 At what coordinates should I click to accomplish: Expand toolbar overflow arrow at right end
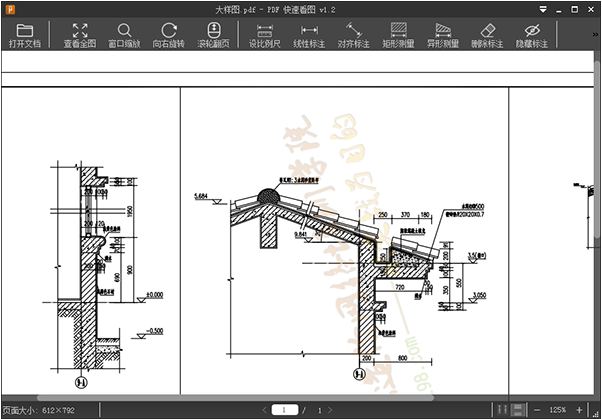point(596,35)
